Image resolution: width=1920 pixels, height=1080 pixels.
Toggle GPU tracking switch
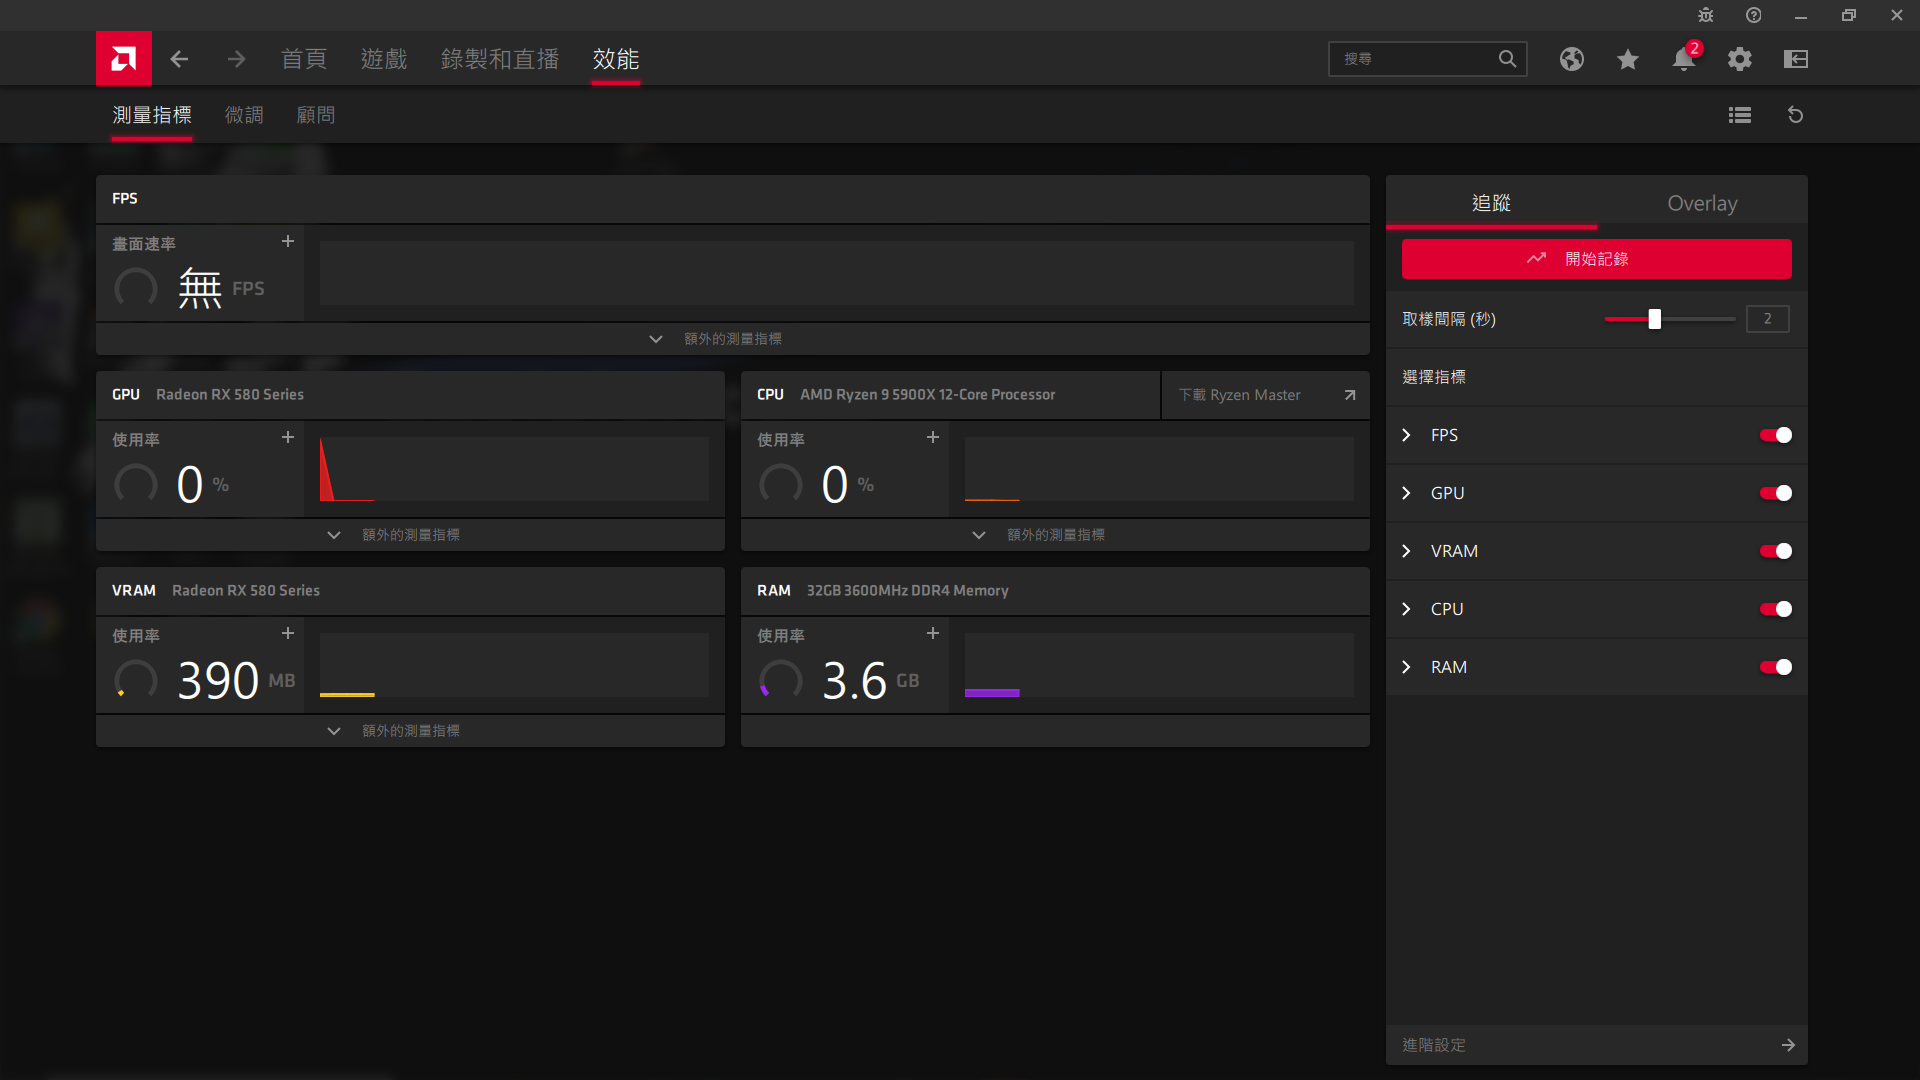(x=1776, y=493)
